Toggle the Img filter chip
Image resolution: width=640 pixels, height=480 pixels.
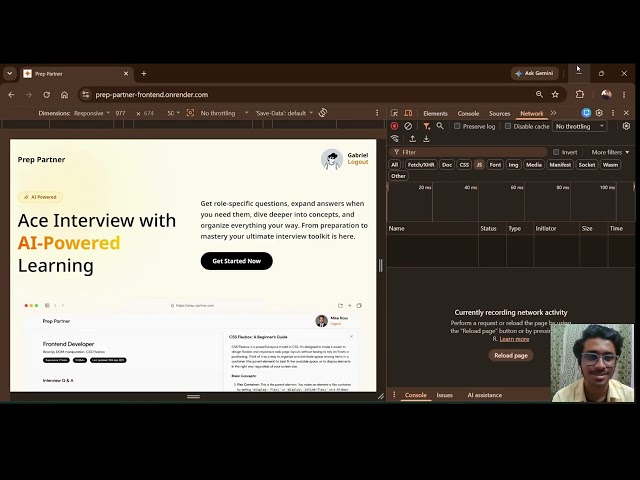pyautogui.click(x=513, y=165)
